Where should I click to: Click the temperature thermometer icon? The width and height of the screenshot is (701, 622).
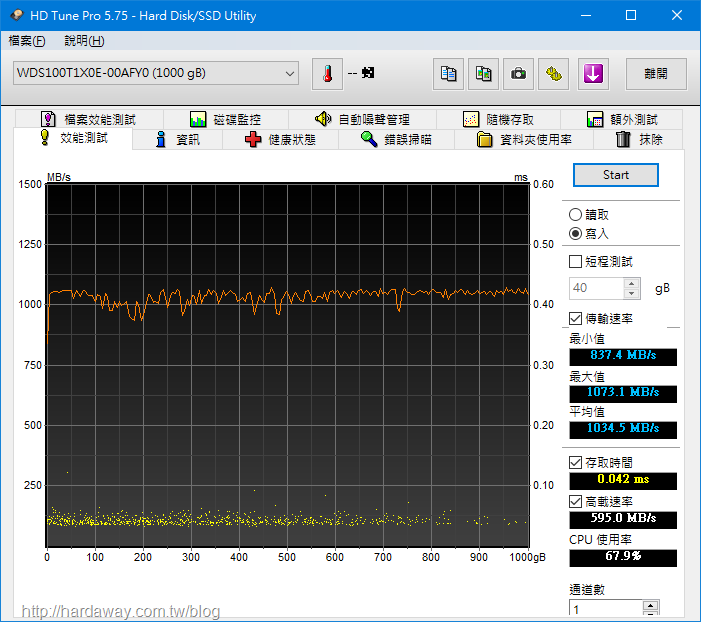pyautogui.click(x=327, y=74)
